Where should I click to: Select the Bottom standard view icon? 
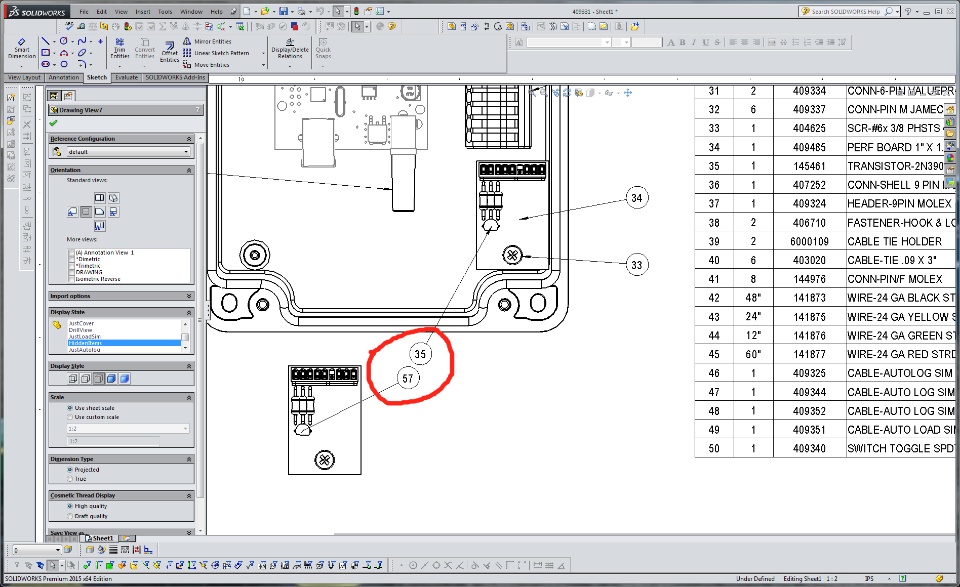coord(99,226)
